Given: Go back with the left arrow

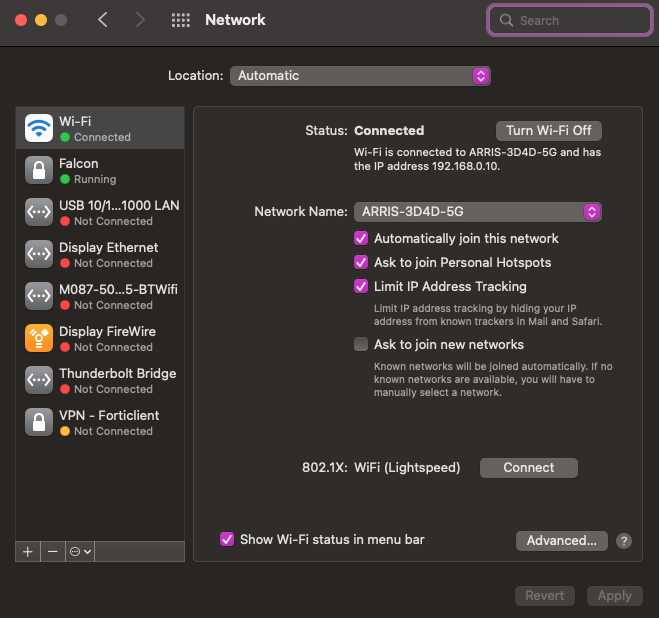Looking at the screenshot, I should (103, 20).
